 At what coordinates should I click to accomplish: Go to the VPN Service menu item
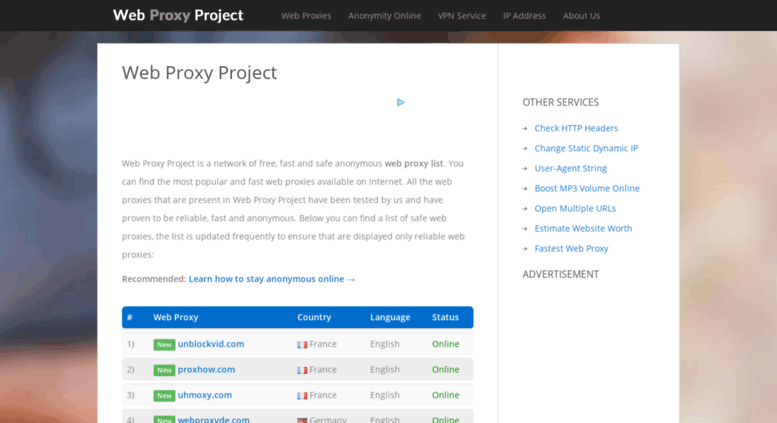[x=462, y=16]
